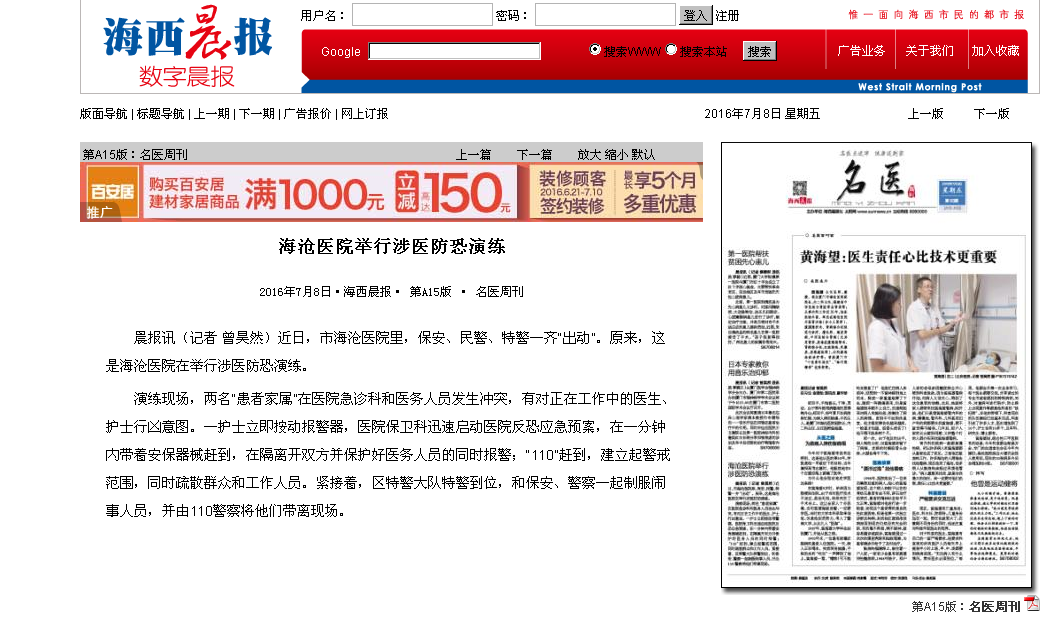Go to the next issue via 下一期
Screen dimensions: 1047x629
[x=259, y=114]
